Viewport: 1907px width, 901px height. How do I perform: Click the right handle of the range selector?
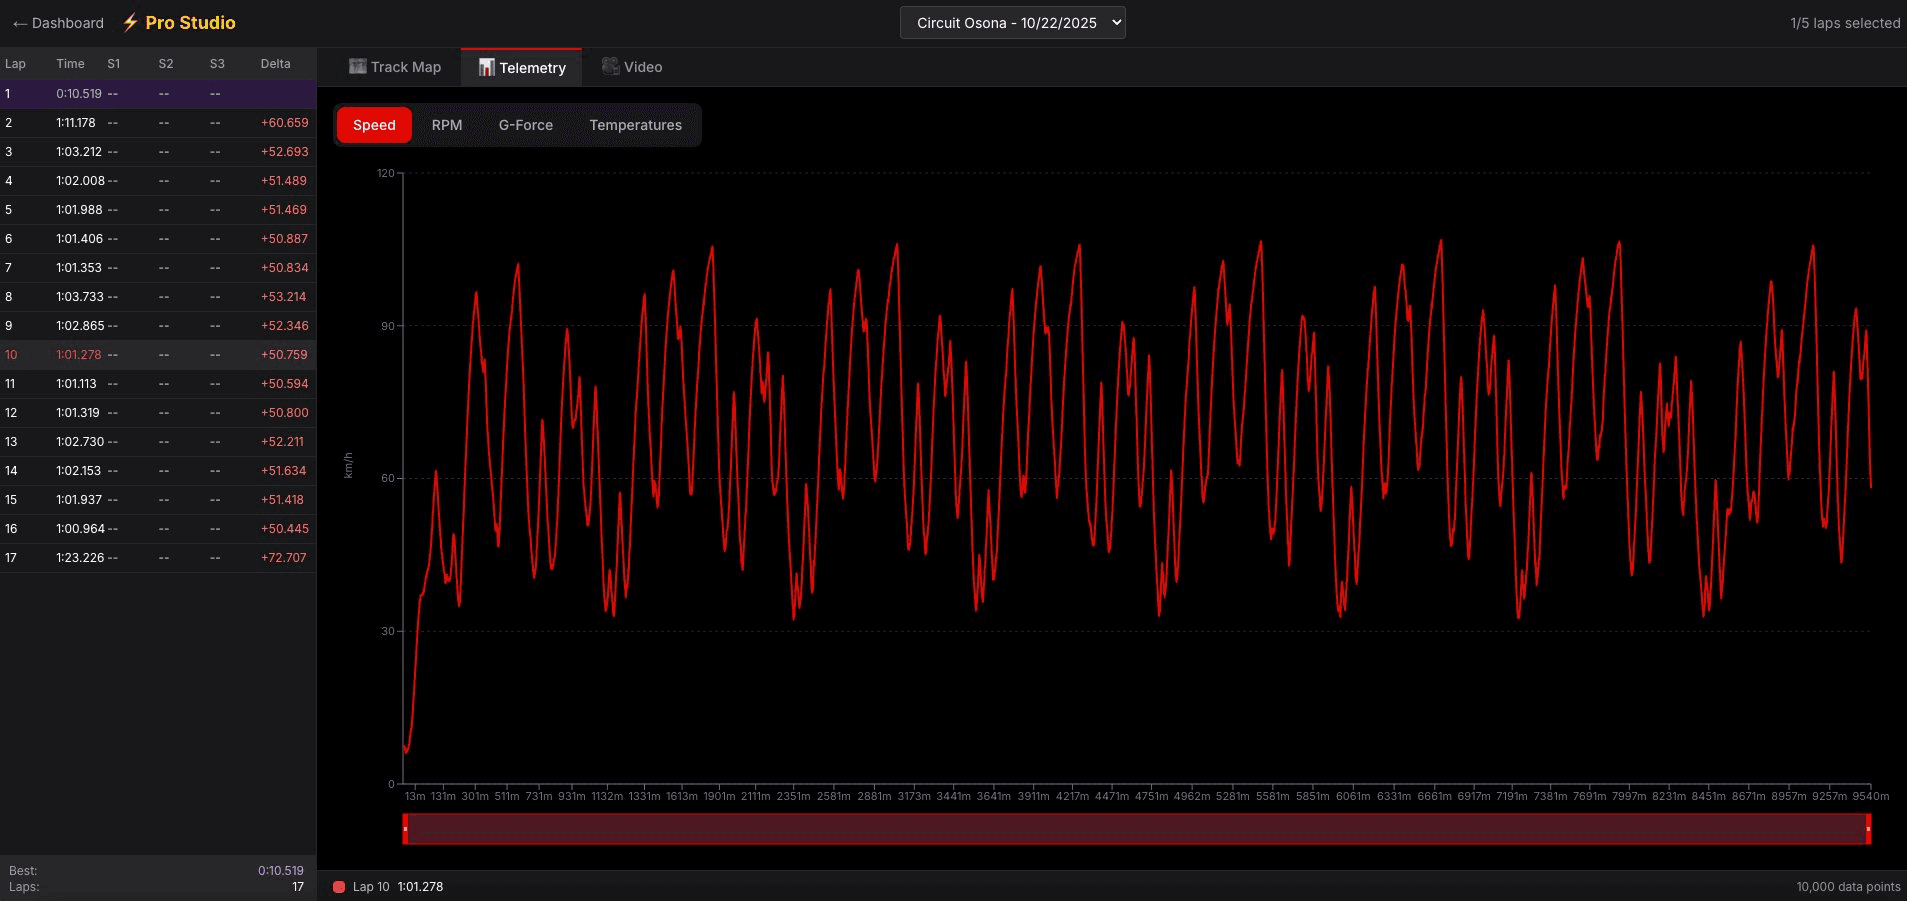pos(1869,829)
